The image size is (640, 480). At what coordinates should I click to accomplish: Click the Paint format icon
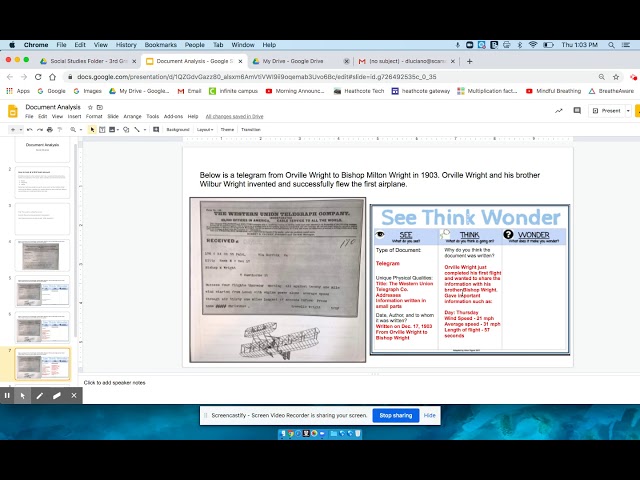pos(60,129)
